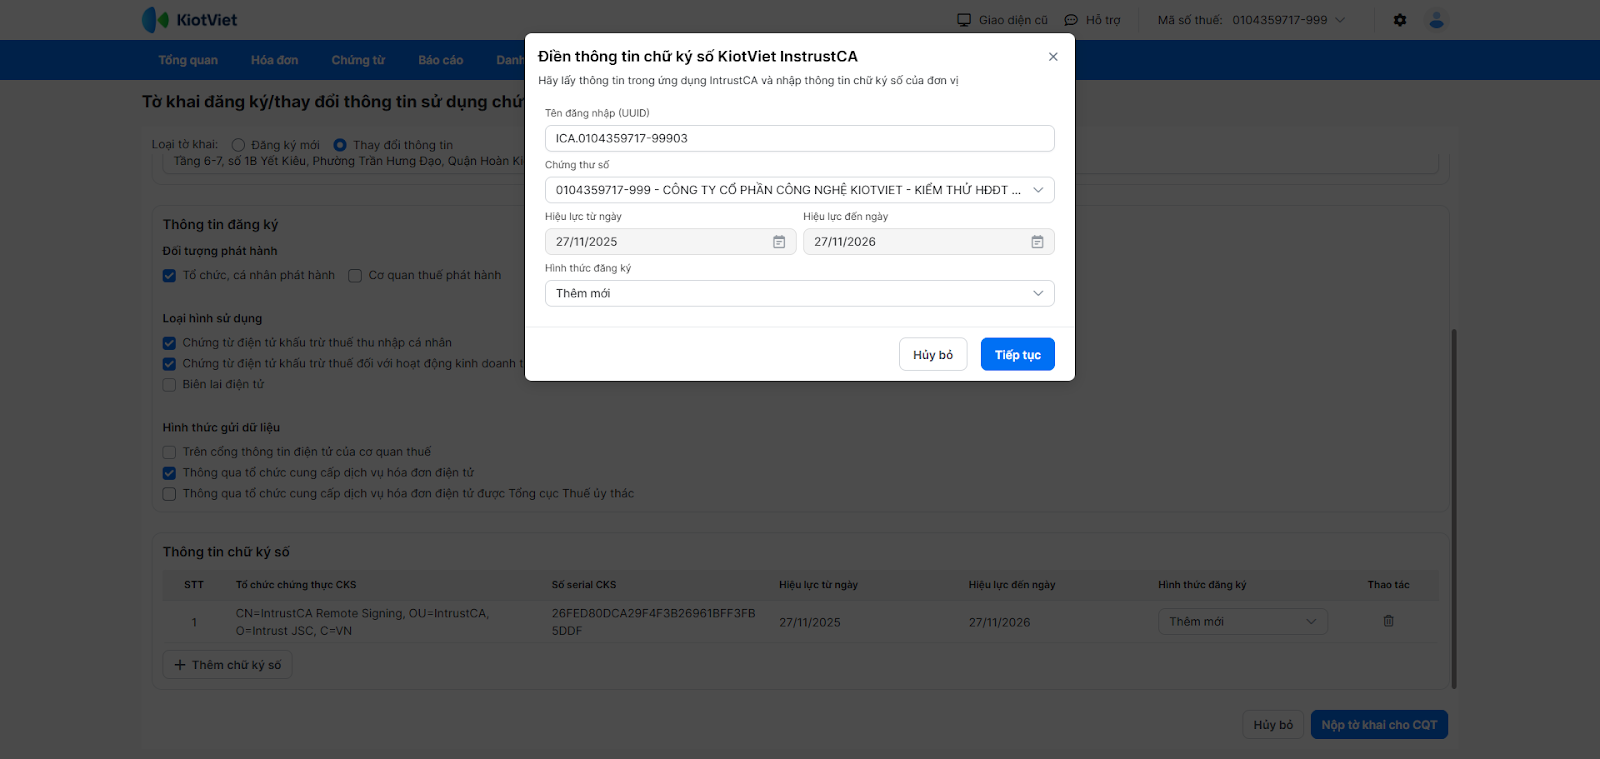Toggle Cơ quan thuế phát hành checkbox
The height and width of the screenshot is (759, 1600).
pyautogui.click(x=355, y=276)
